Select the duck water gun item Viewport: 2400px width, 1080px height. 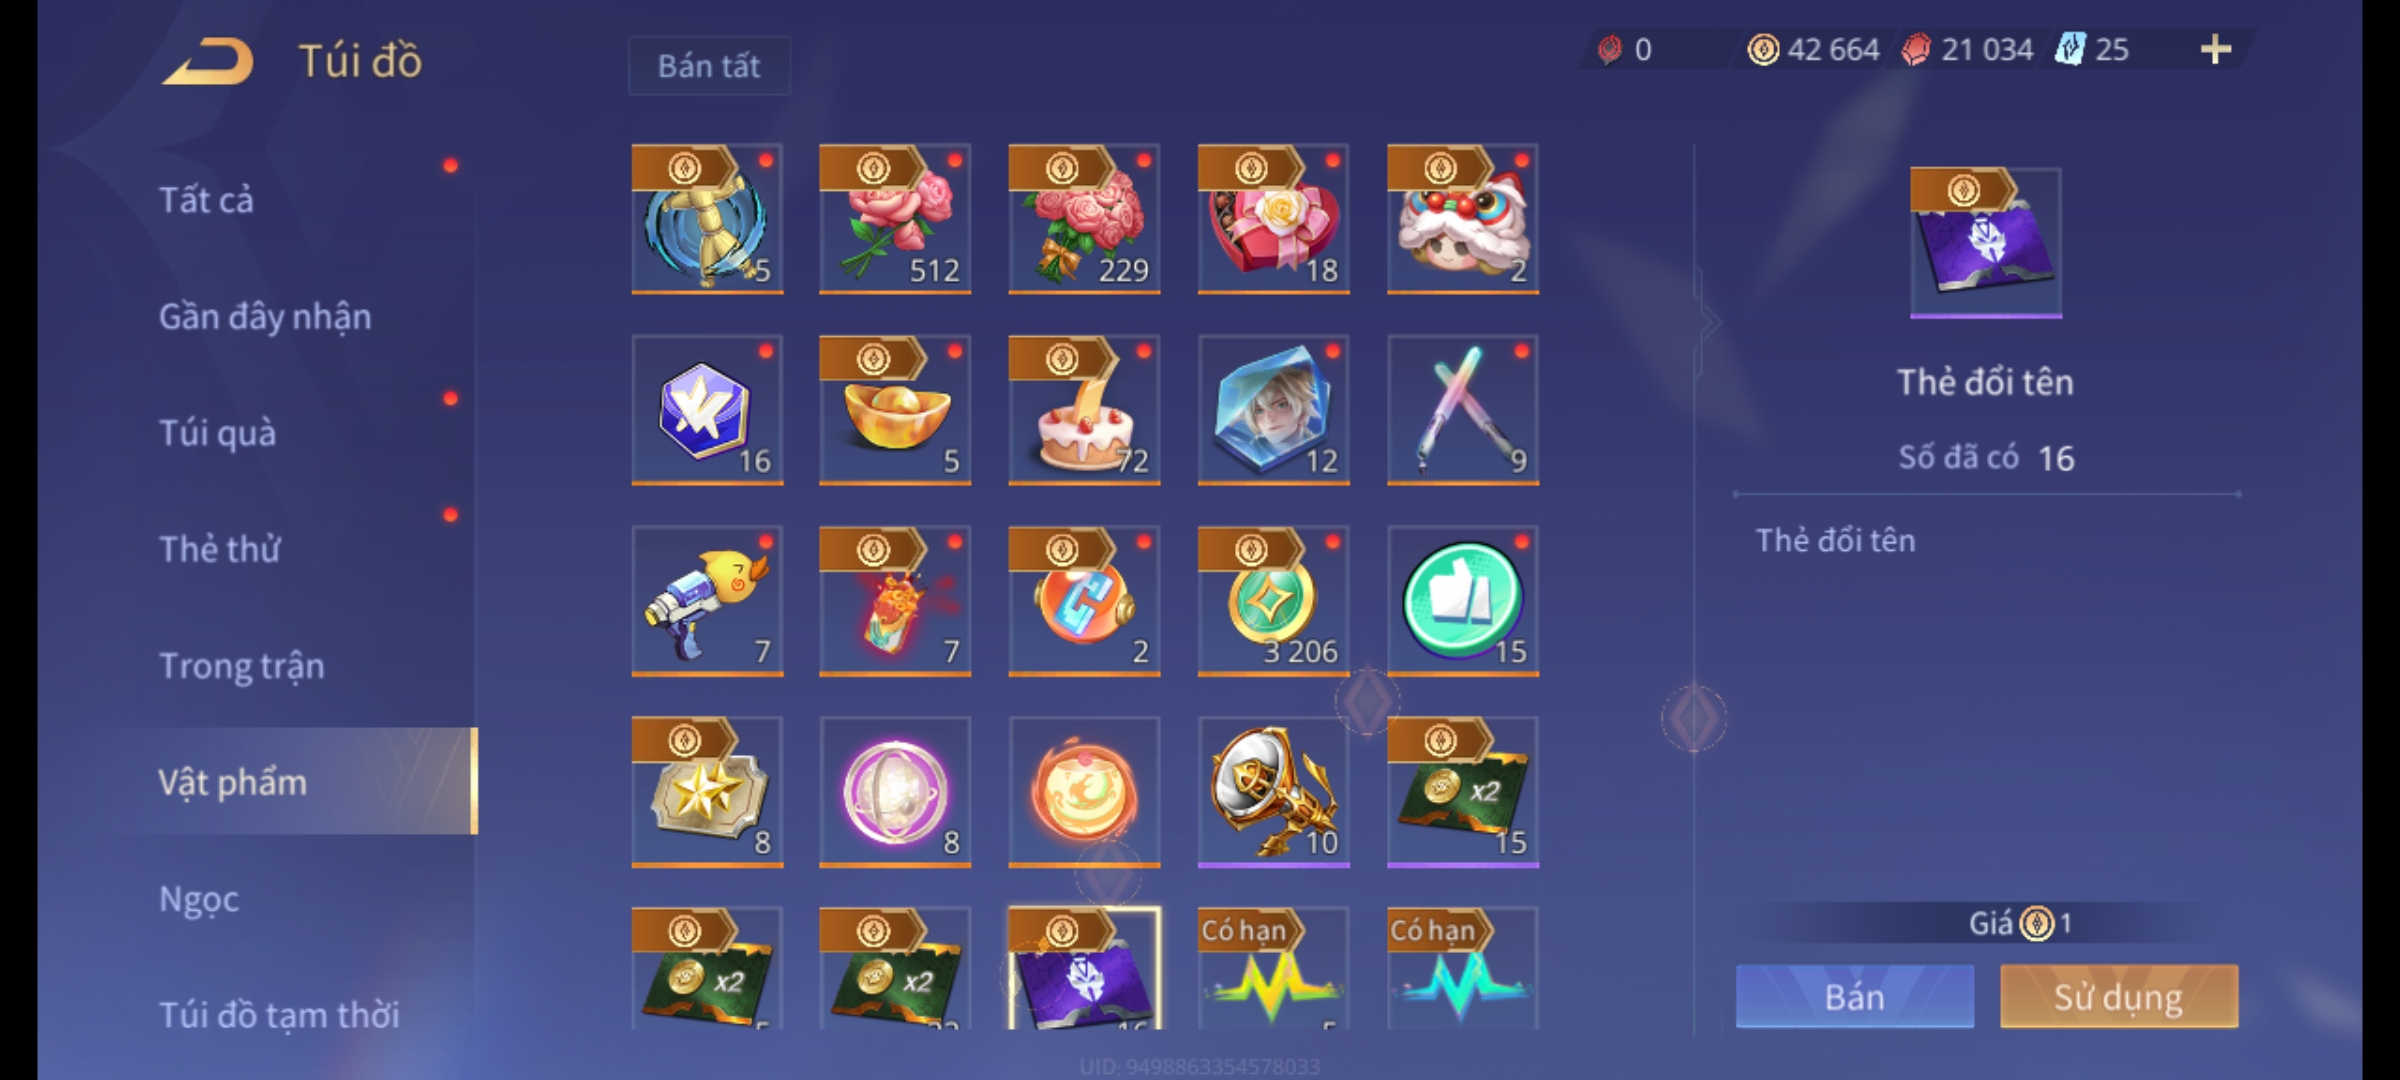[x=707, y=601]
